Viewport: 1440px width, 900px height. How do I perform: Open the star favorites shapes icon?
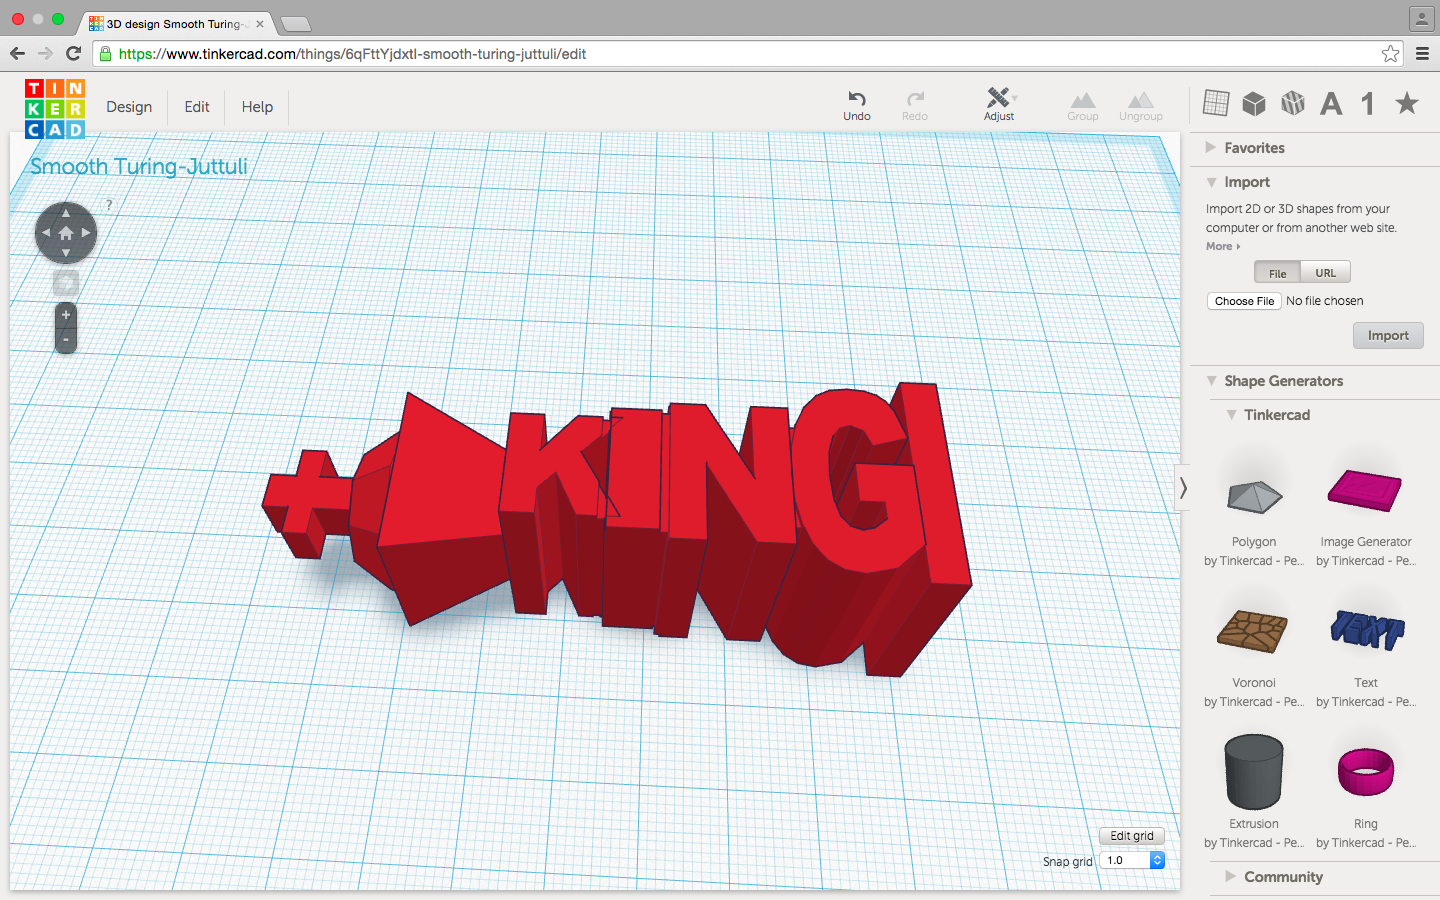1407,102
